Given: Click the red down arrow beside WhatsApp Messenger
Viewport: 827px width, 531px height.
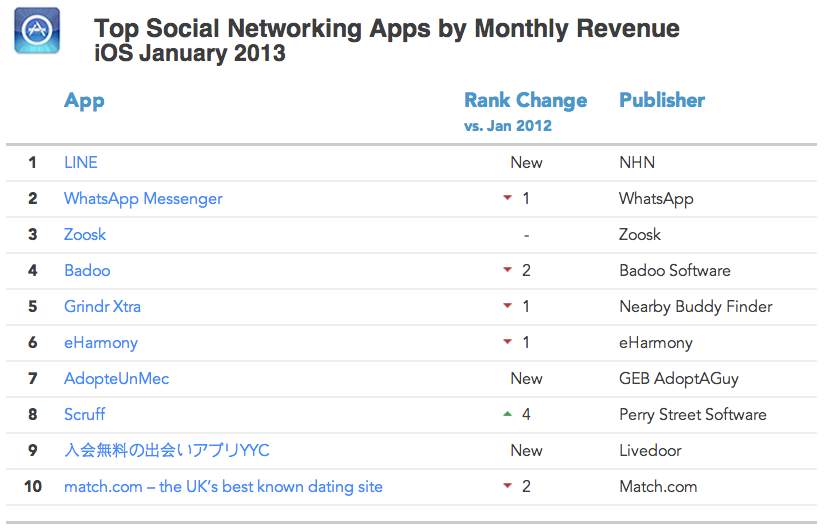Looking at the screenshot, I should click(507, 199).
